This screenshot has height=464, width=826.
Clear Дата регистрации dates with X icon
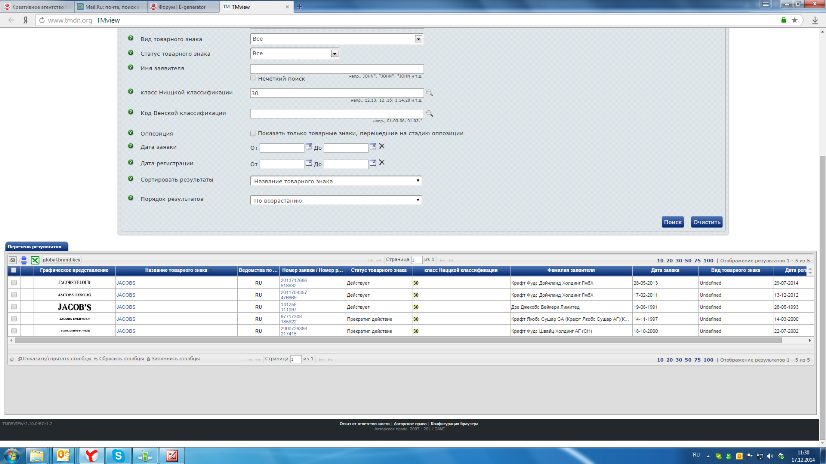[x=382, y=163]
